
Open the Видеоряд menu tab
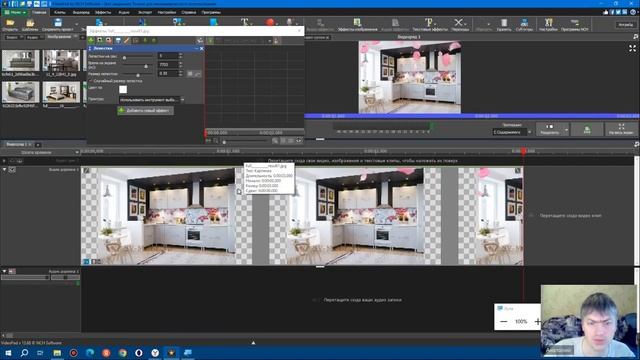tap(81, 12)
